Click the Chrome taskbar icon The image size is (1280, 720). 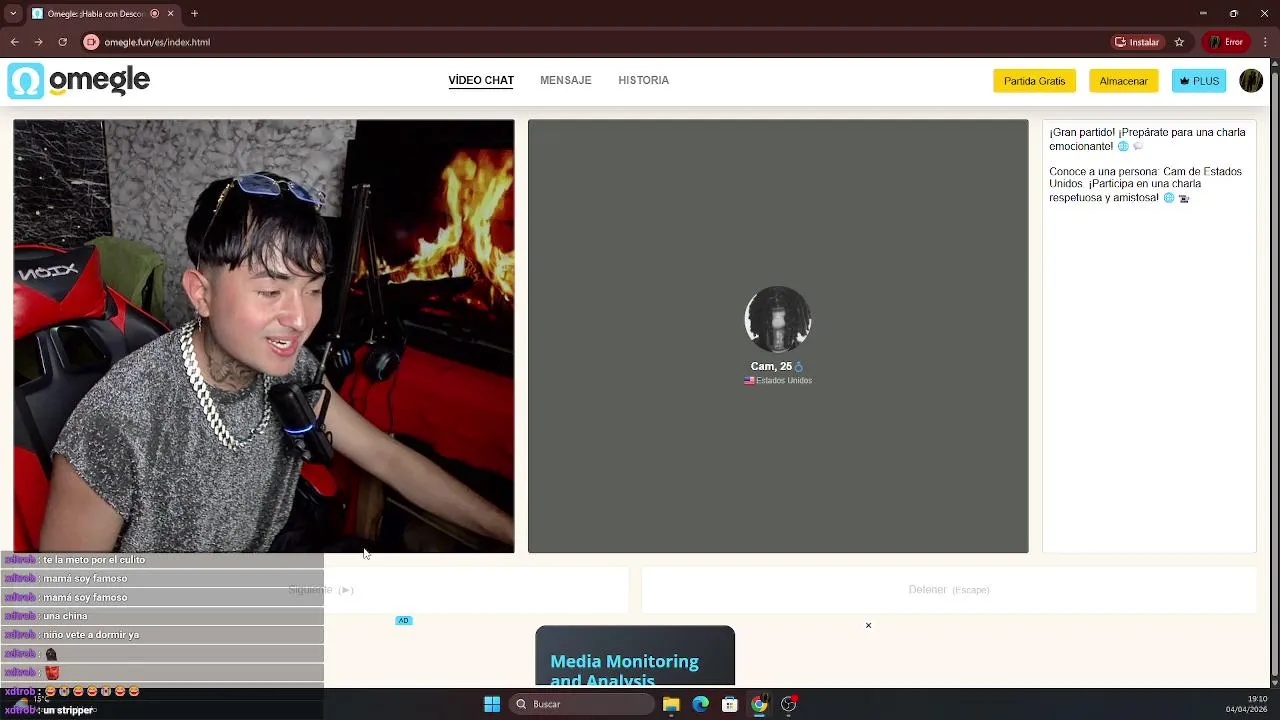759,704
